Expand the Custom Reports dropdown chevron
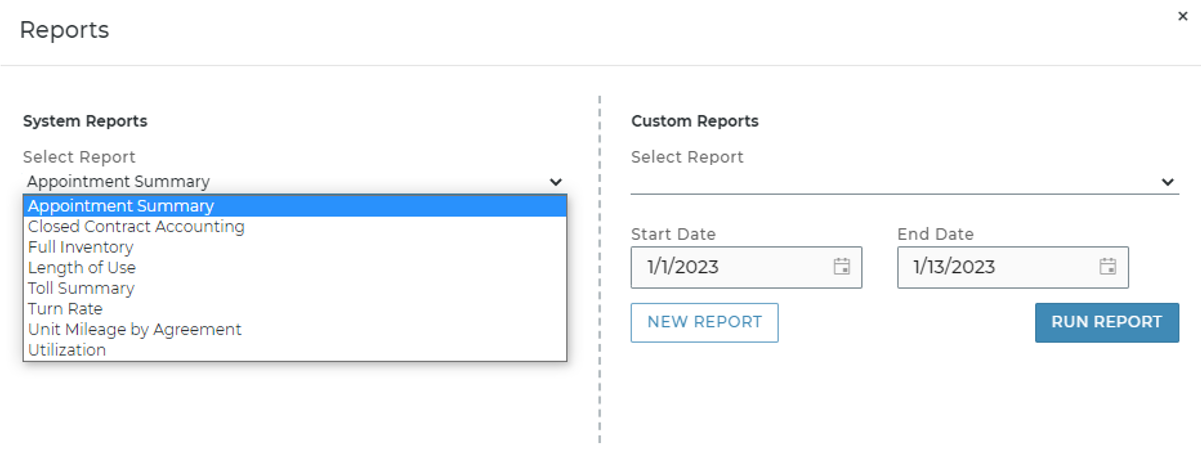 point(1167,182)
